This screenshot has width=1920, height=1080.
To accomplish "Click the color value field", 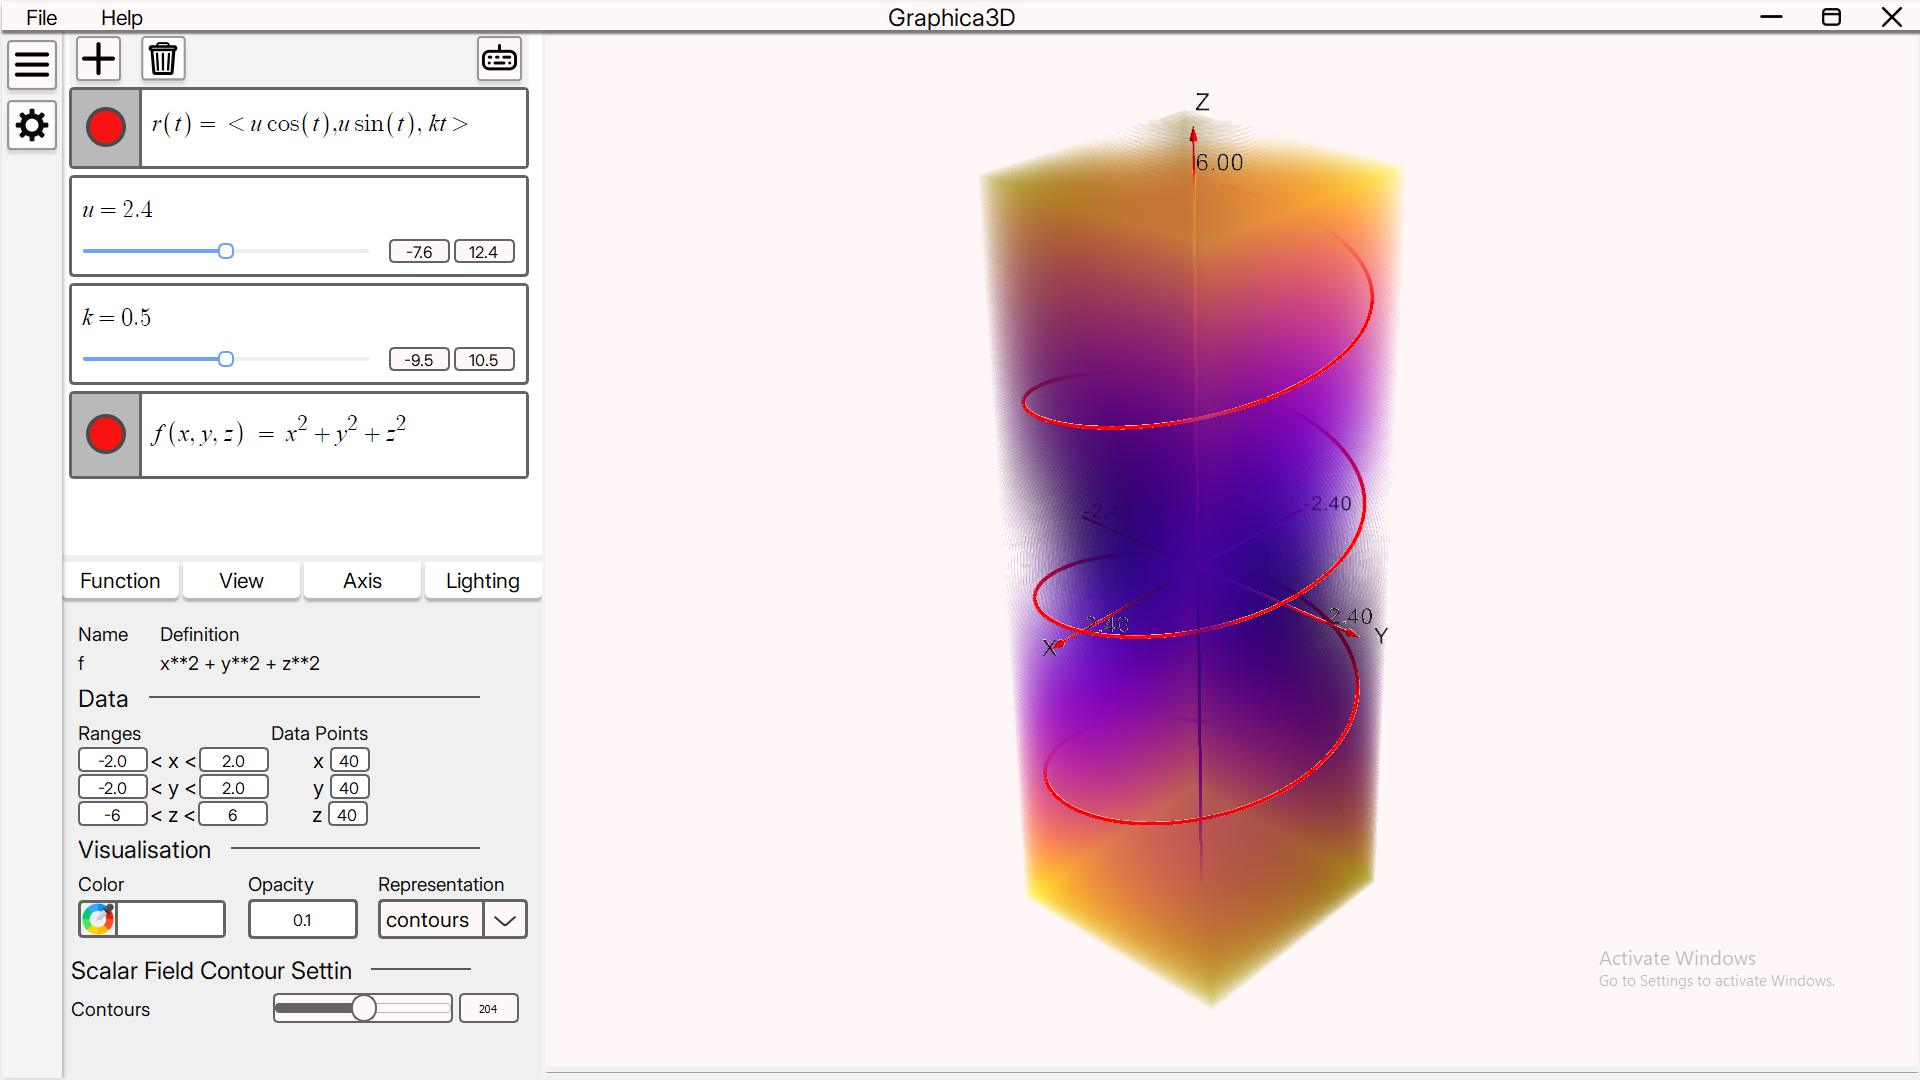I will tap(171, 919).
